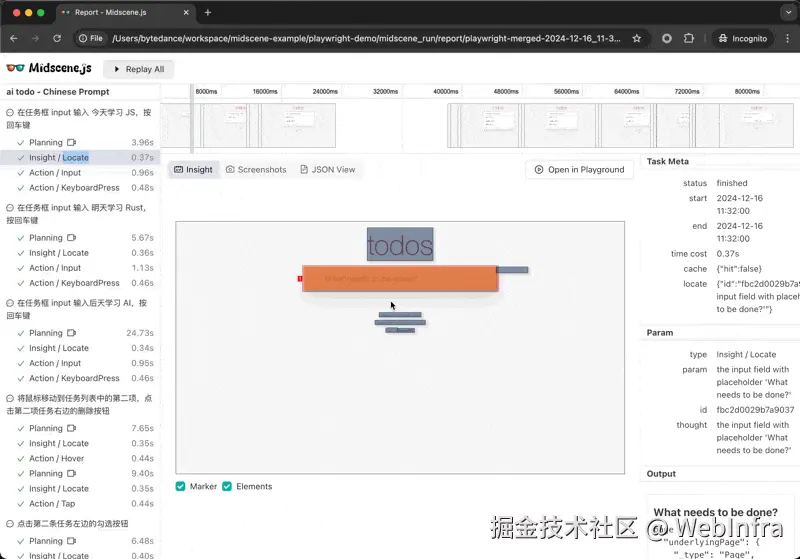Uncheck the Elements checkbox
The width and height of the screenshot is (800, 559).
[x=227, y=486]
